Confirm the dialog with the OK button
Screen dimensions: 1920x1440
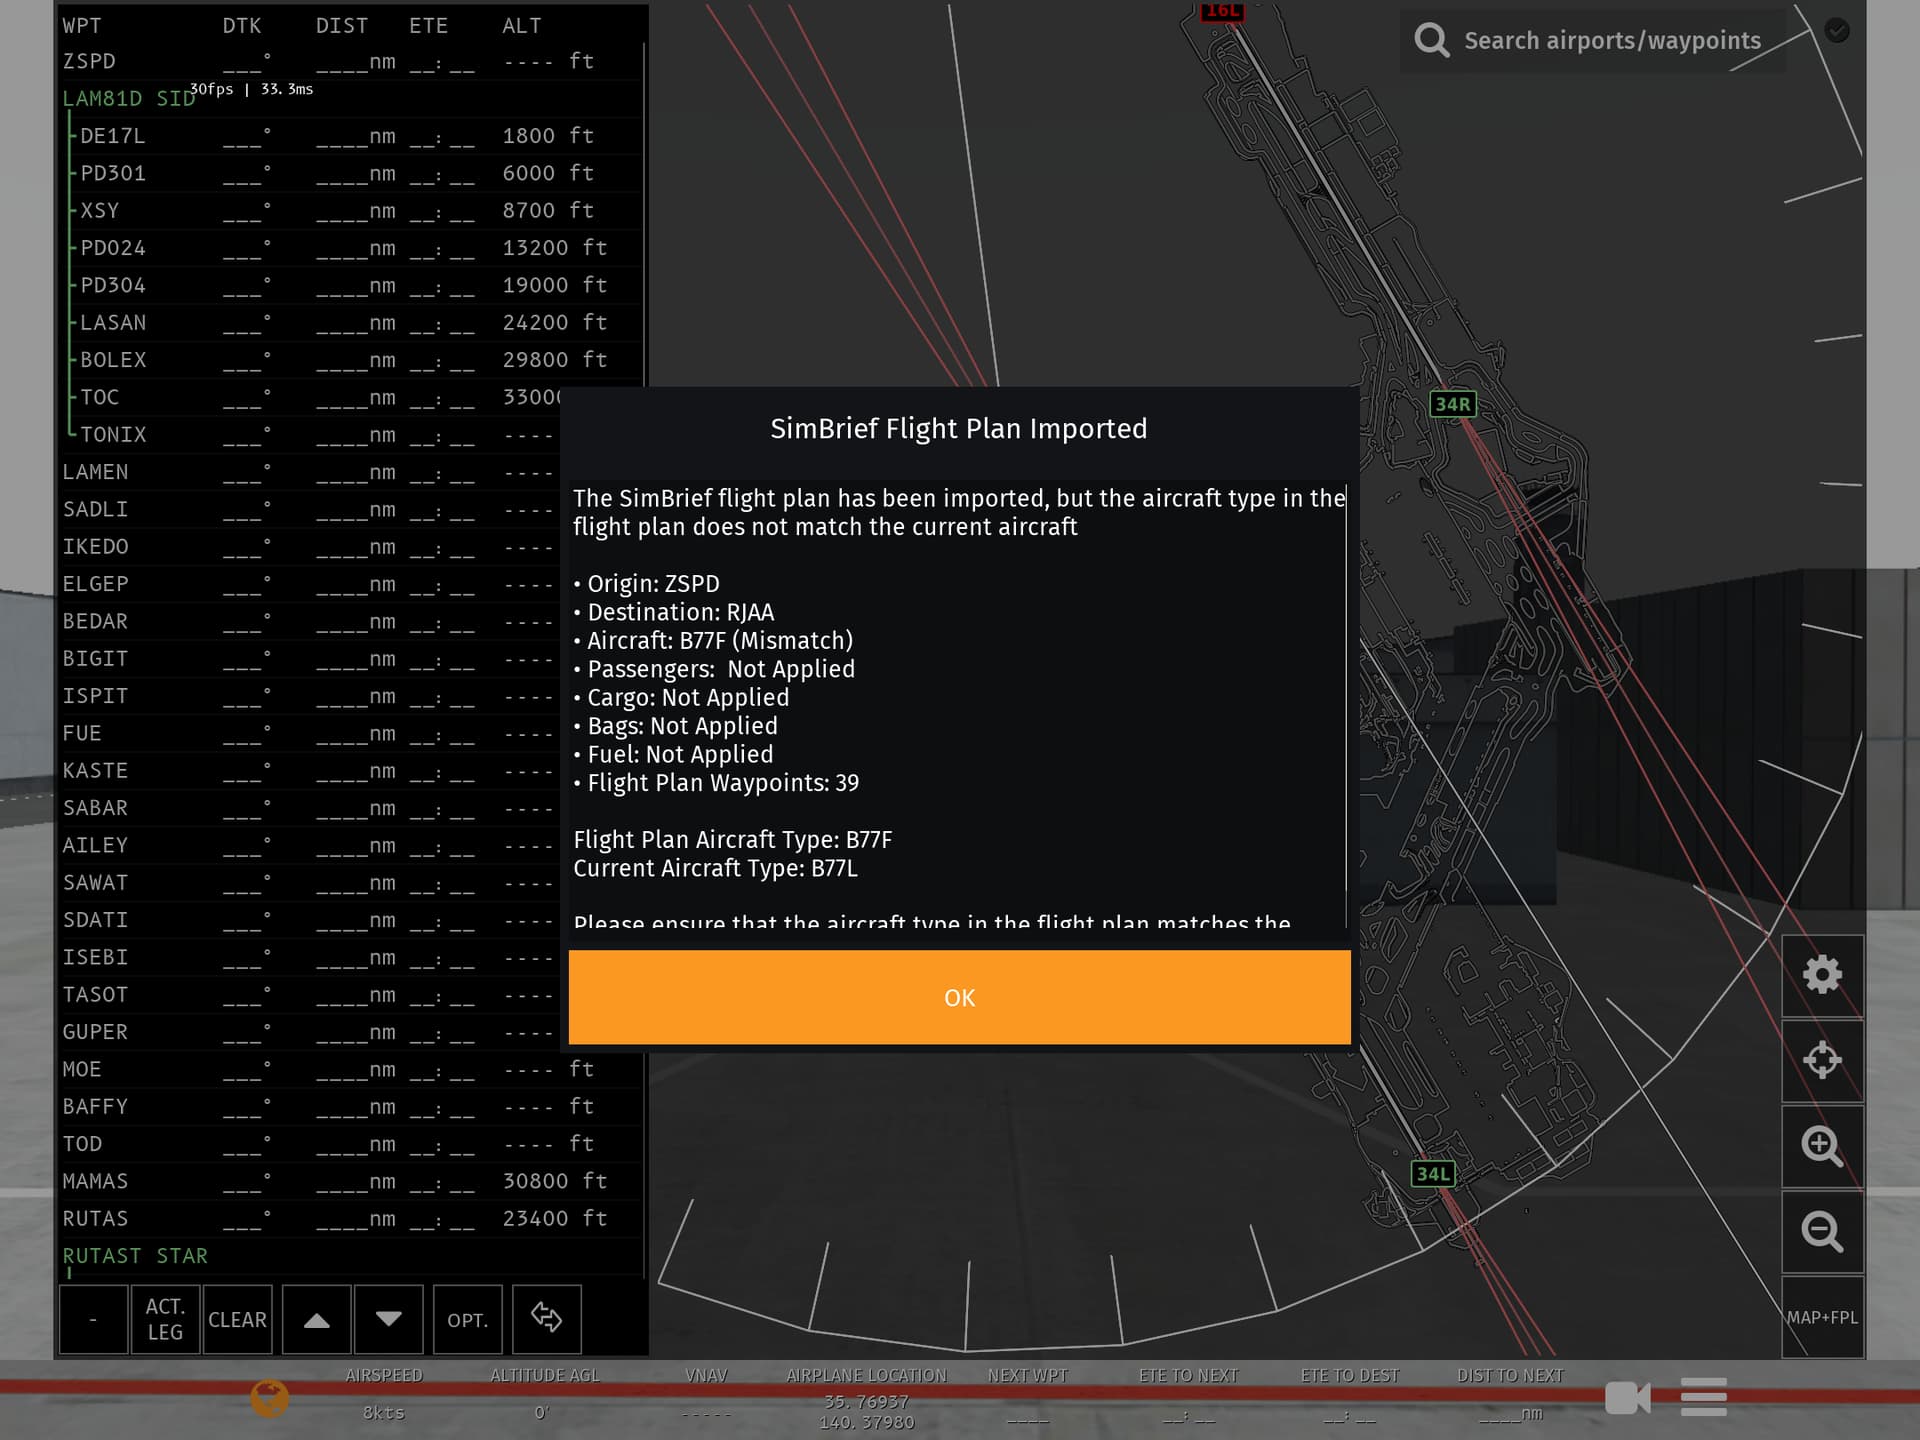(x=959, y=997)
